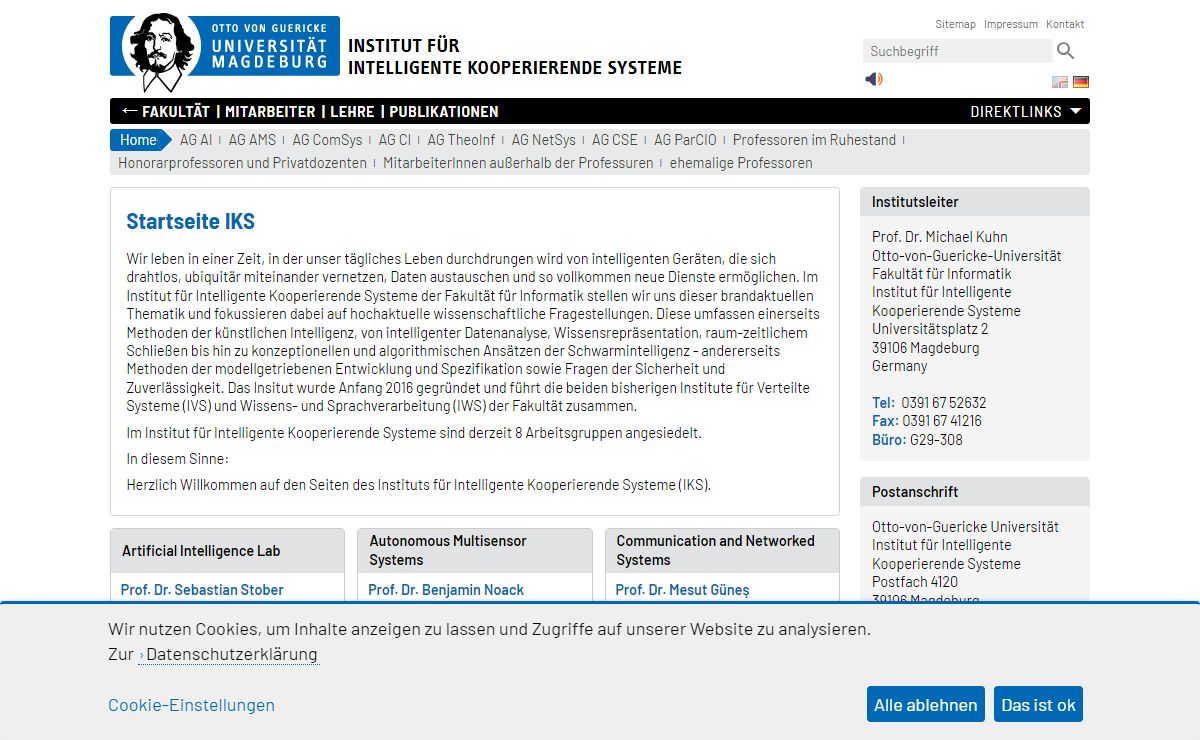The height and width of the screenshot is (740, 1200).
Task: Click in the Suchbegriff search field
Action: (x=957, y=51)
